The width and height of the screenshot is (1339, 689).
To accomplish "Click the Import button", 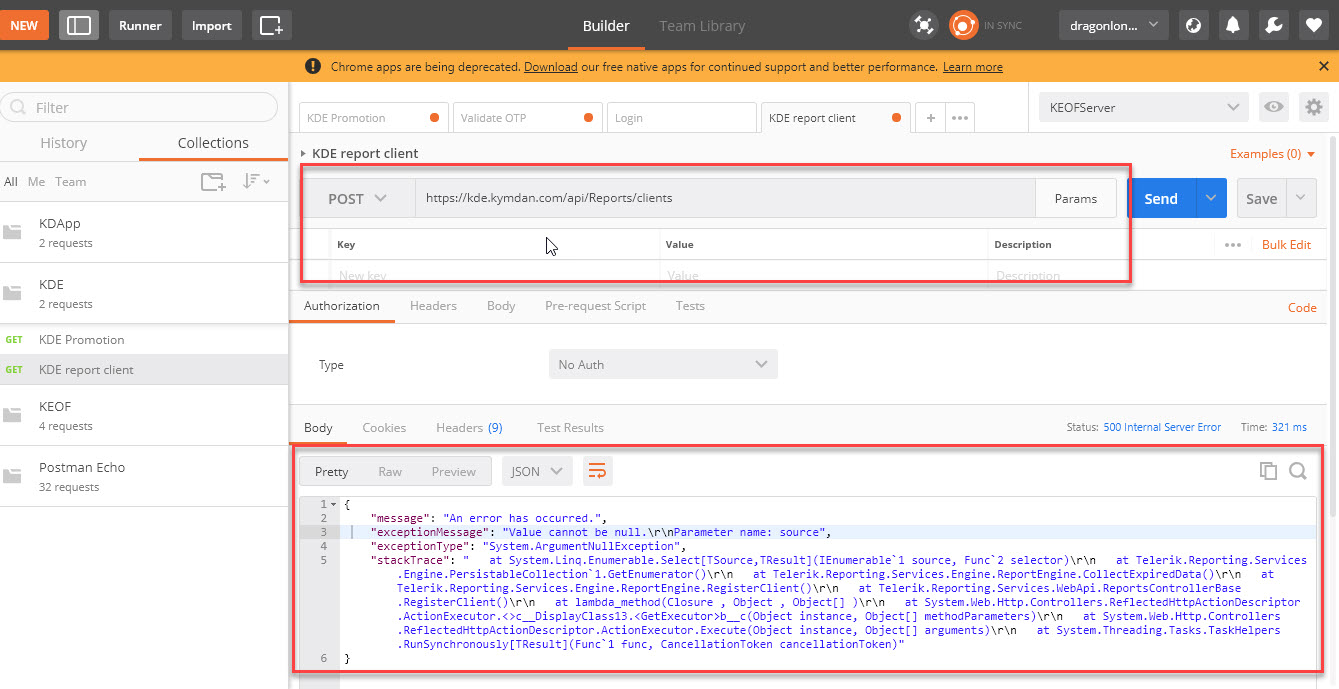I will pyautogui.click(x=211, y=25).
